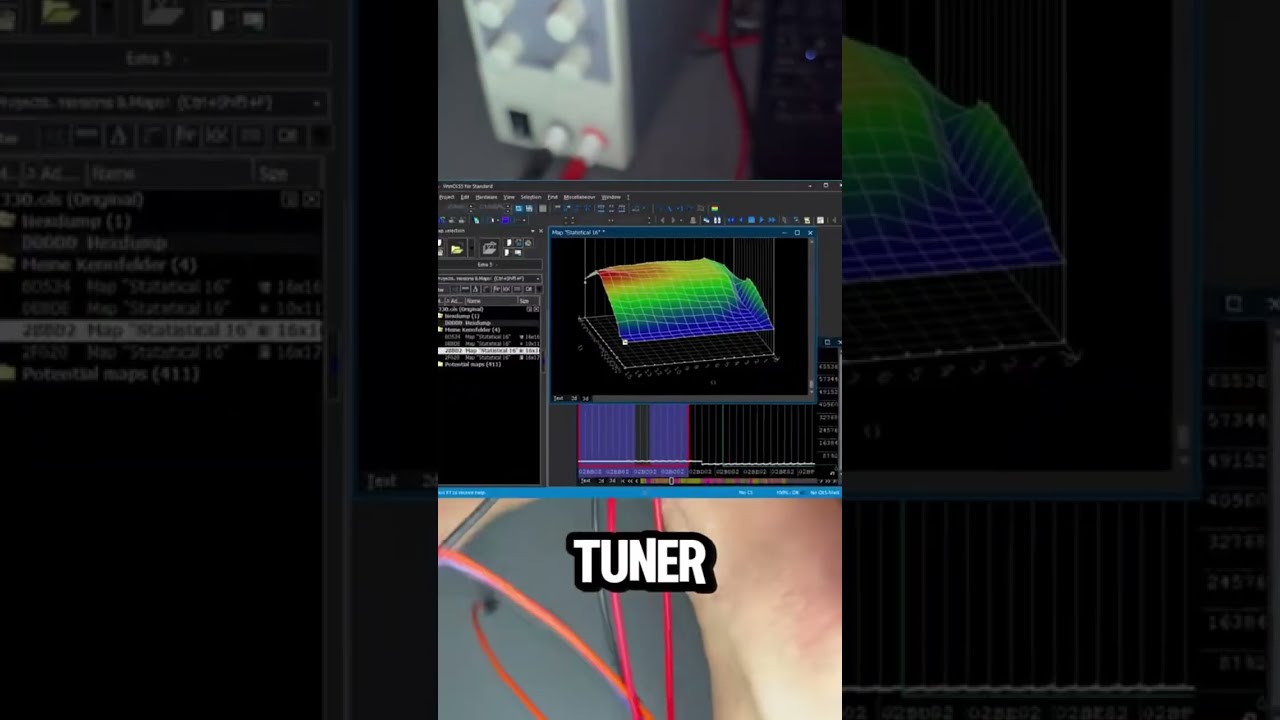
Task: Open the Find menu
Action: click(552, 197)
